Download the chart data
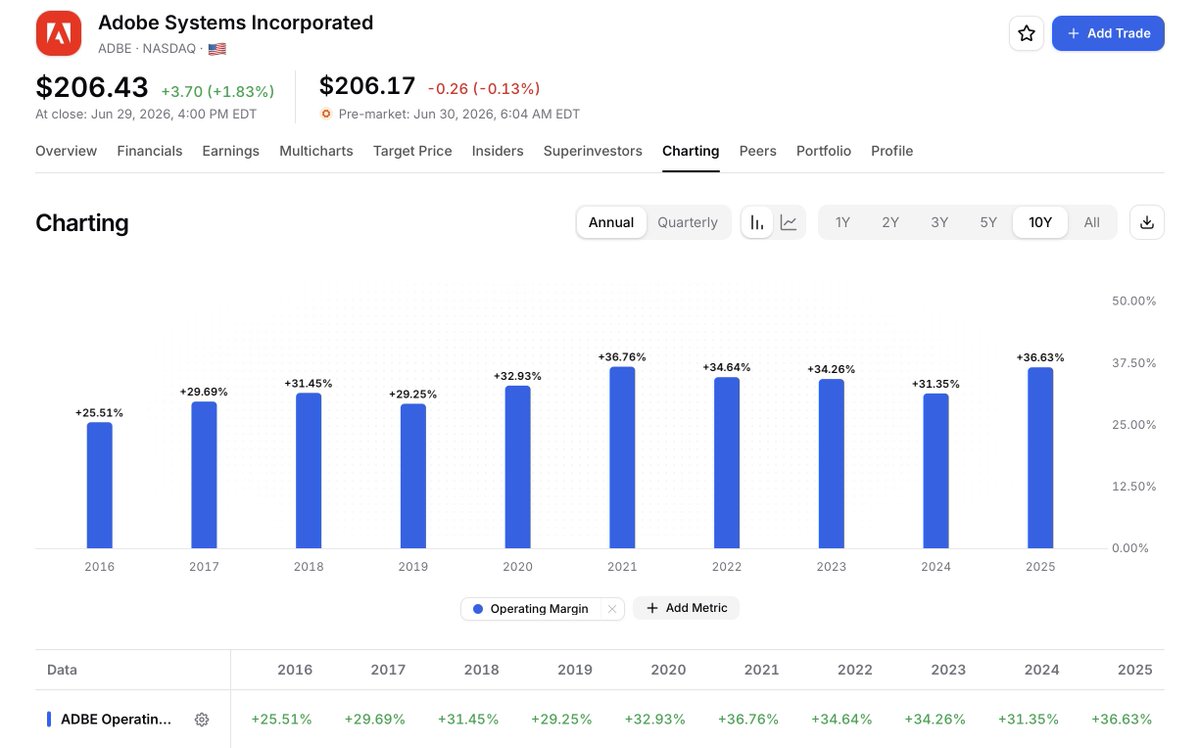 [1147, 222]
